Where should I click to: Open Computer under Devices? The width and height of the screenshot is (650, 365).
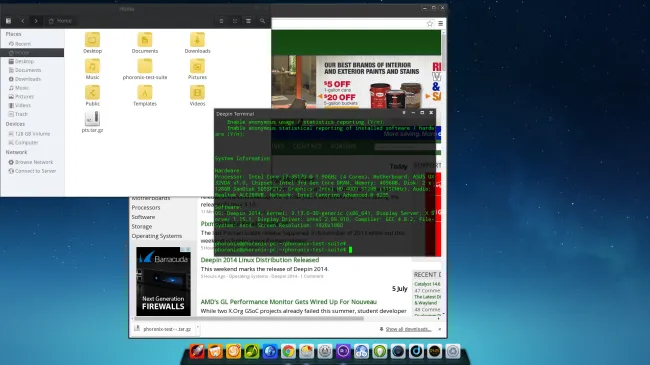coord(32,142)
